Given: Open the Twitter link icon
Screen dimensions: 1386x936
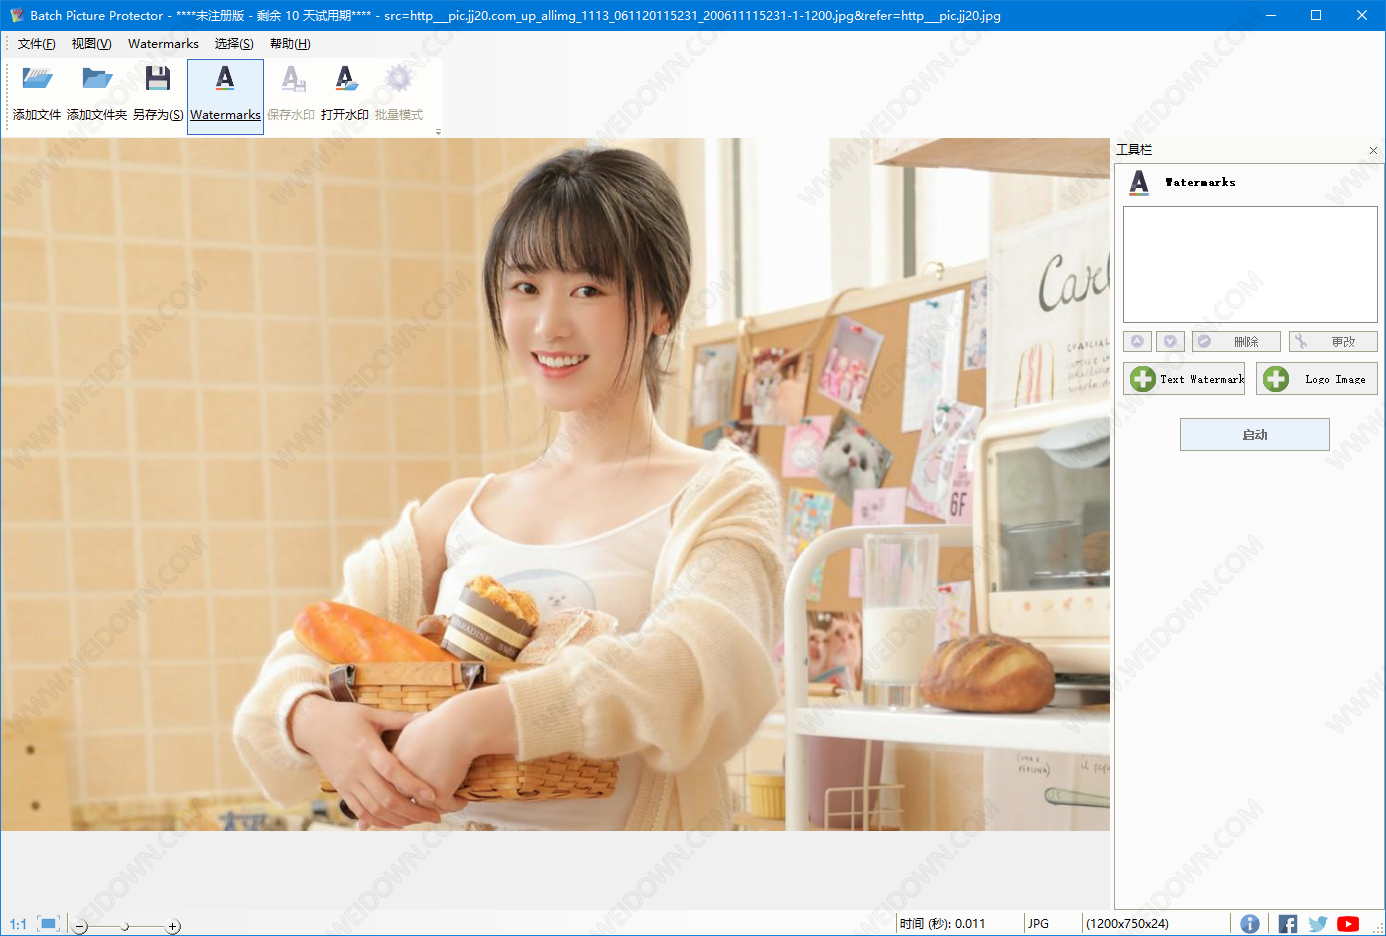Looking at the screenshot, I should (x=1318, y=924).
